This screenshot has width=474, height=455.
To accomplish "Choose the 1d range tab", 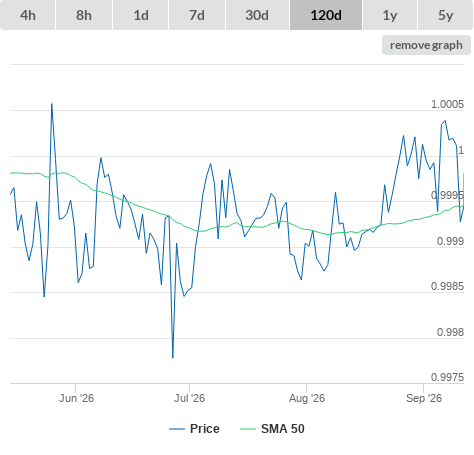I will click(x=141, y=15).
